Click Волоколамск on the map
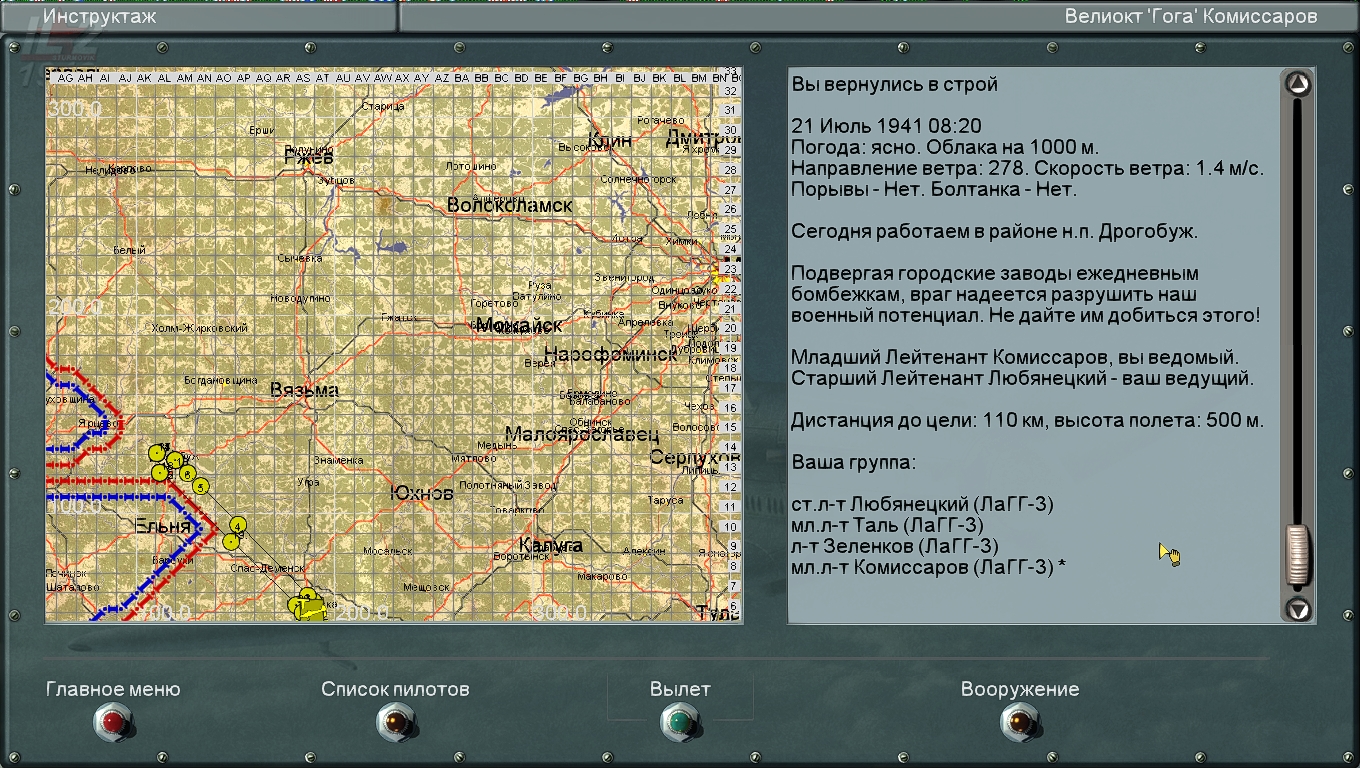The width and height of the screenshot is (1360, 768). pos(510,206)
